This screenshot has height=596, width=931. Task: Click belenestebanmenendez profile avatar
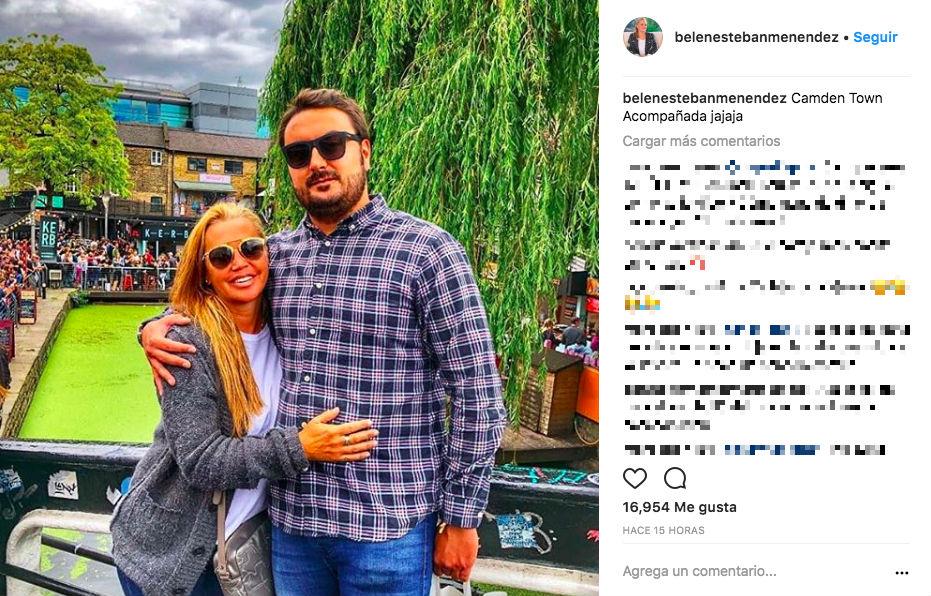point(642,37)
